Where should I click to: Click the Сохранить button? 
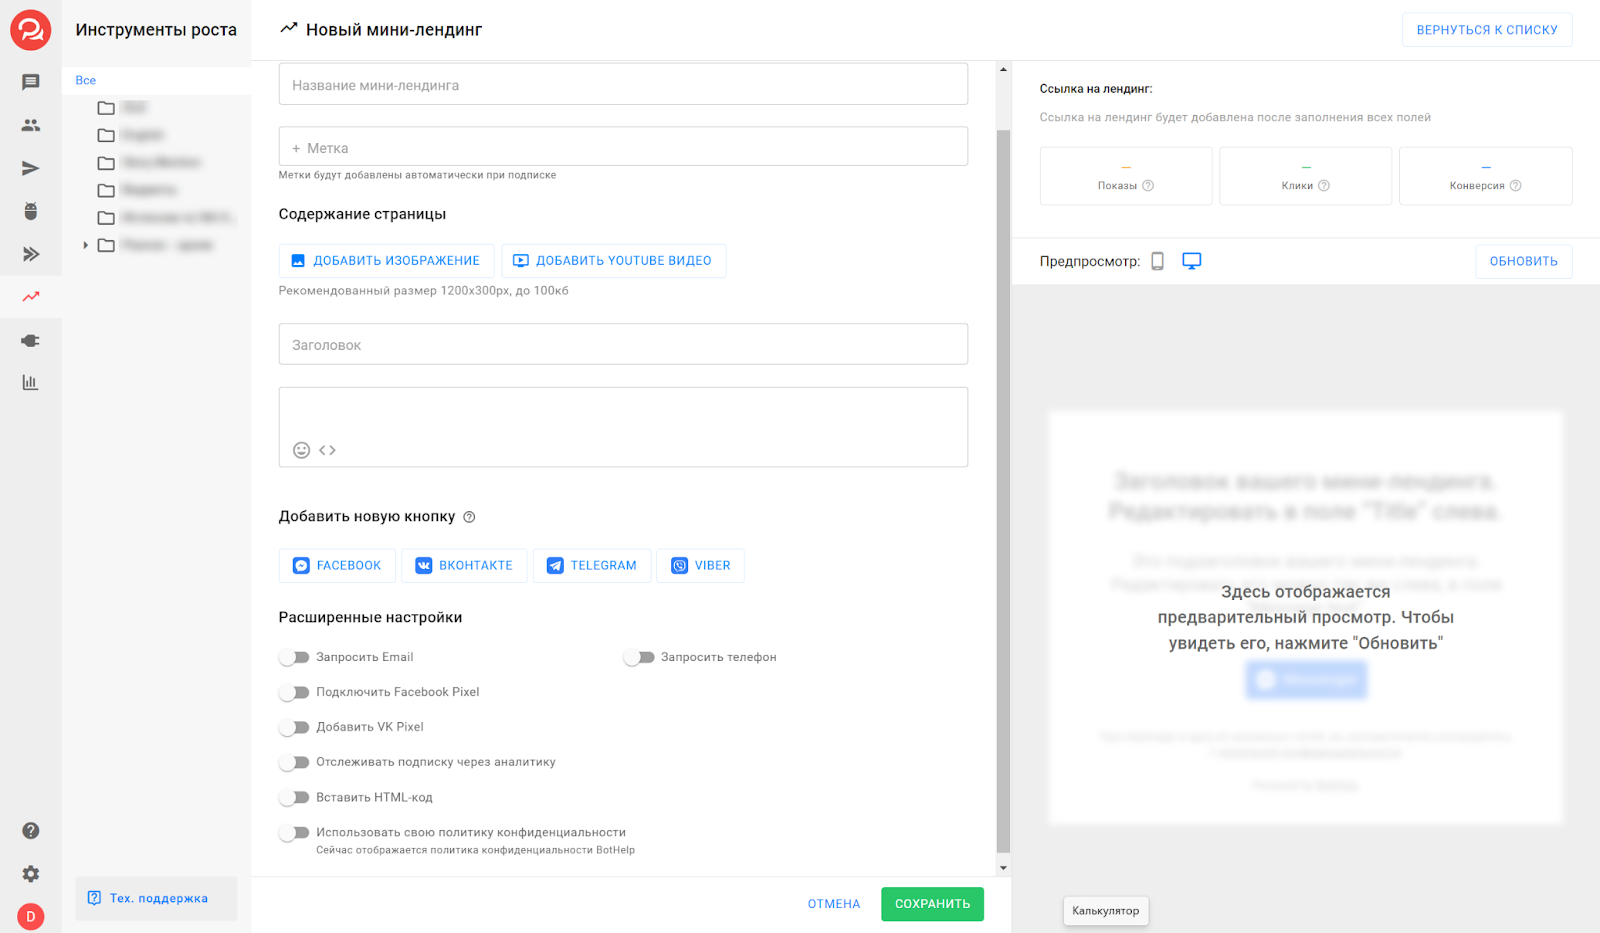coord(932,904)
